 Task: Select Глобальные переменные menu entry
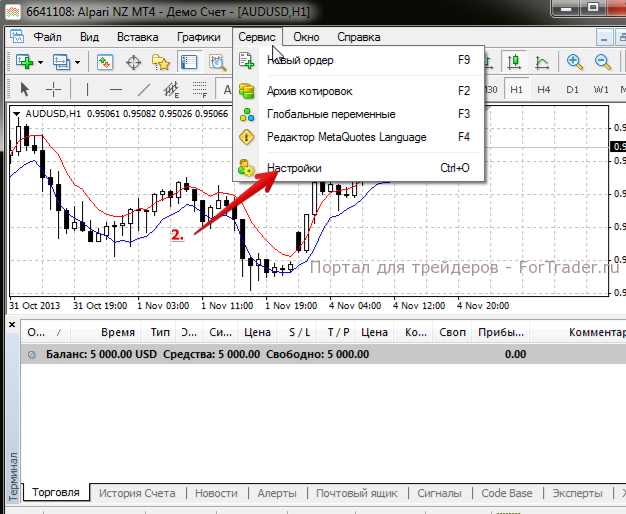click(x=359, y=114)
